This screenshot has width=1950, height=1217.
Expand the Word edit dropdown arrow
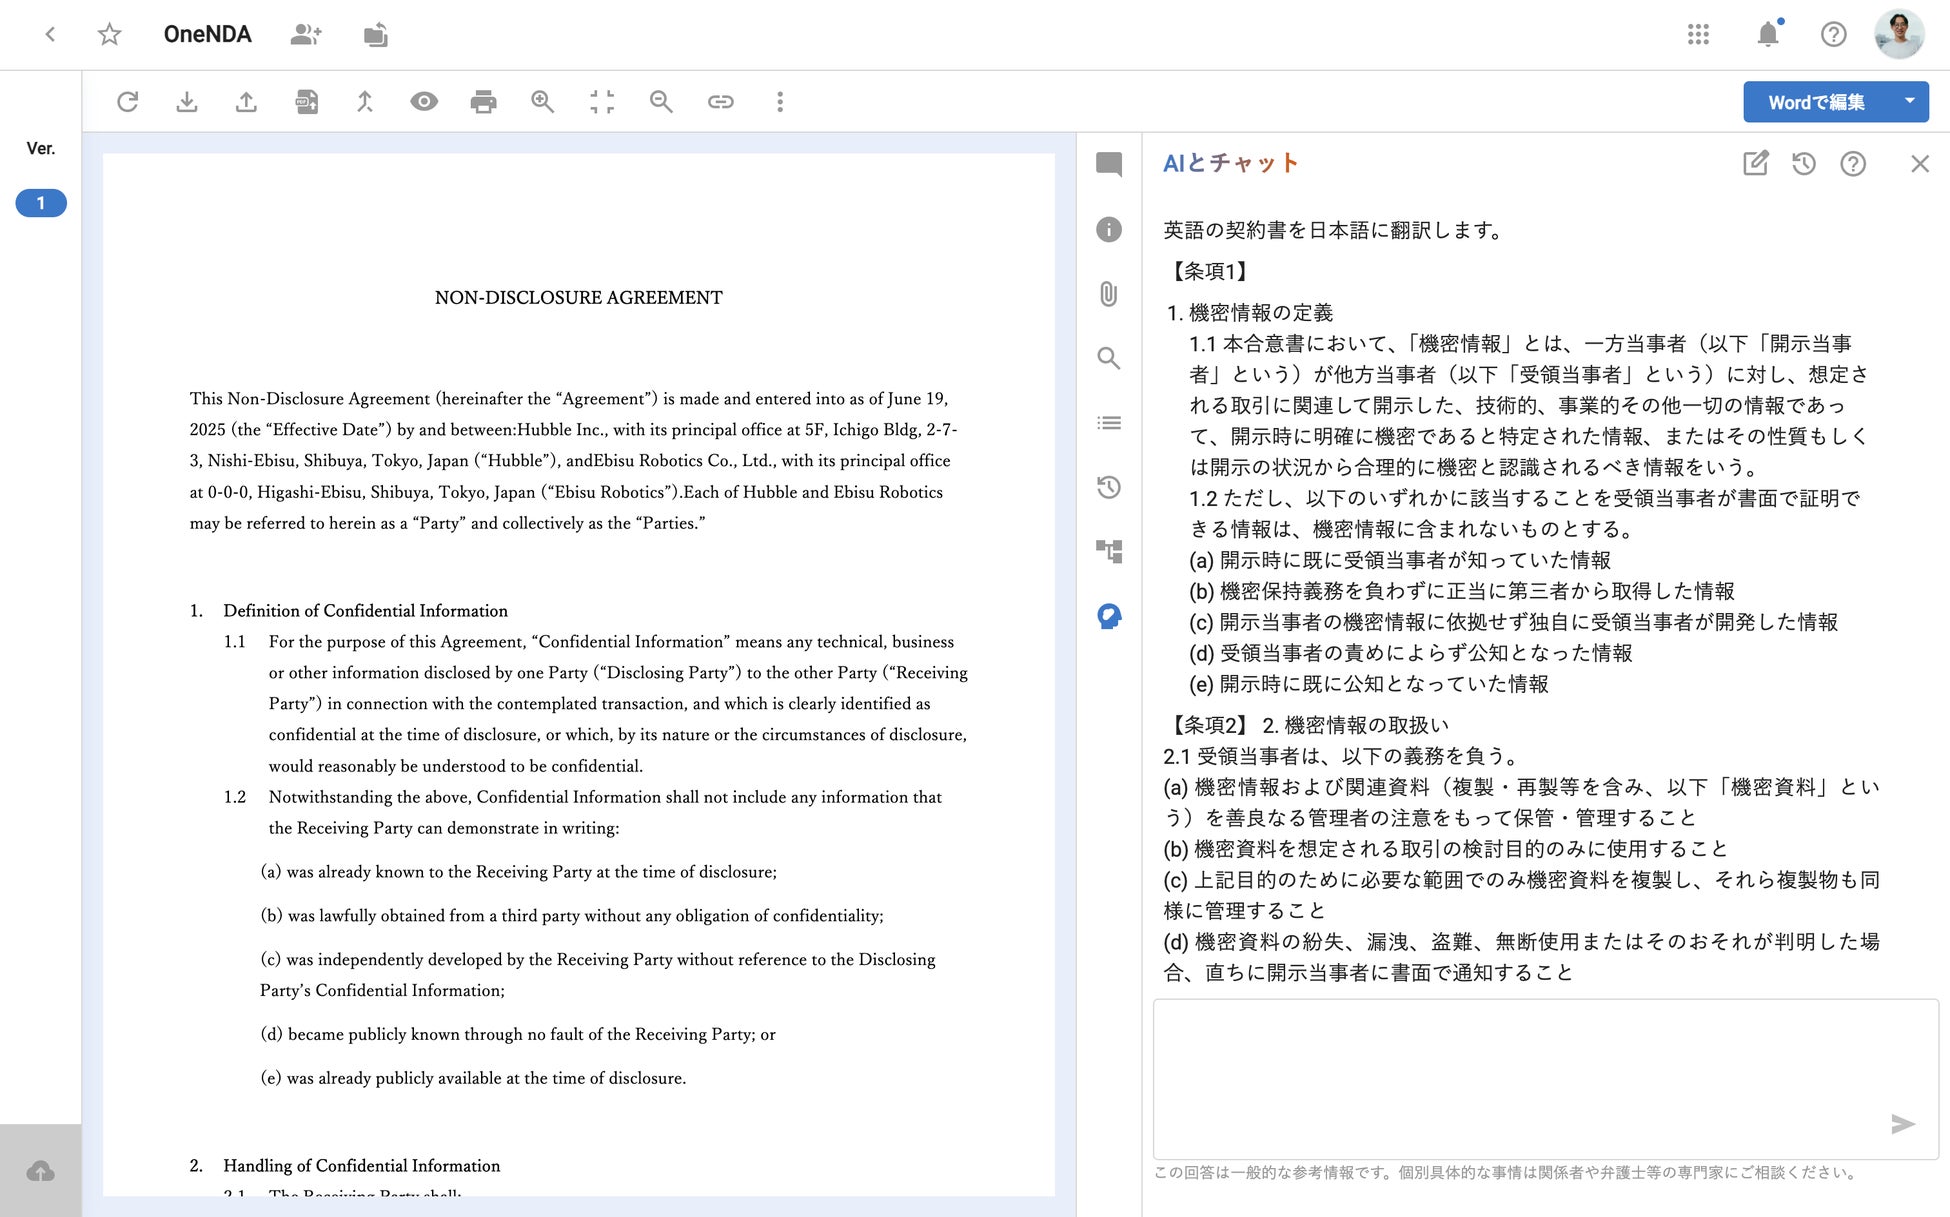tap(1910, 102)
